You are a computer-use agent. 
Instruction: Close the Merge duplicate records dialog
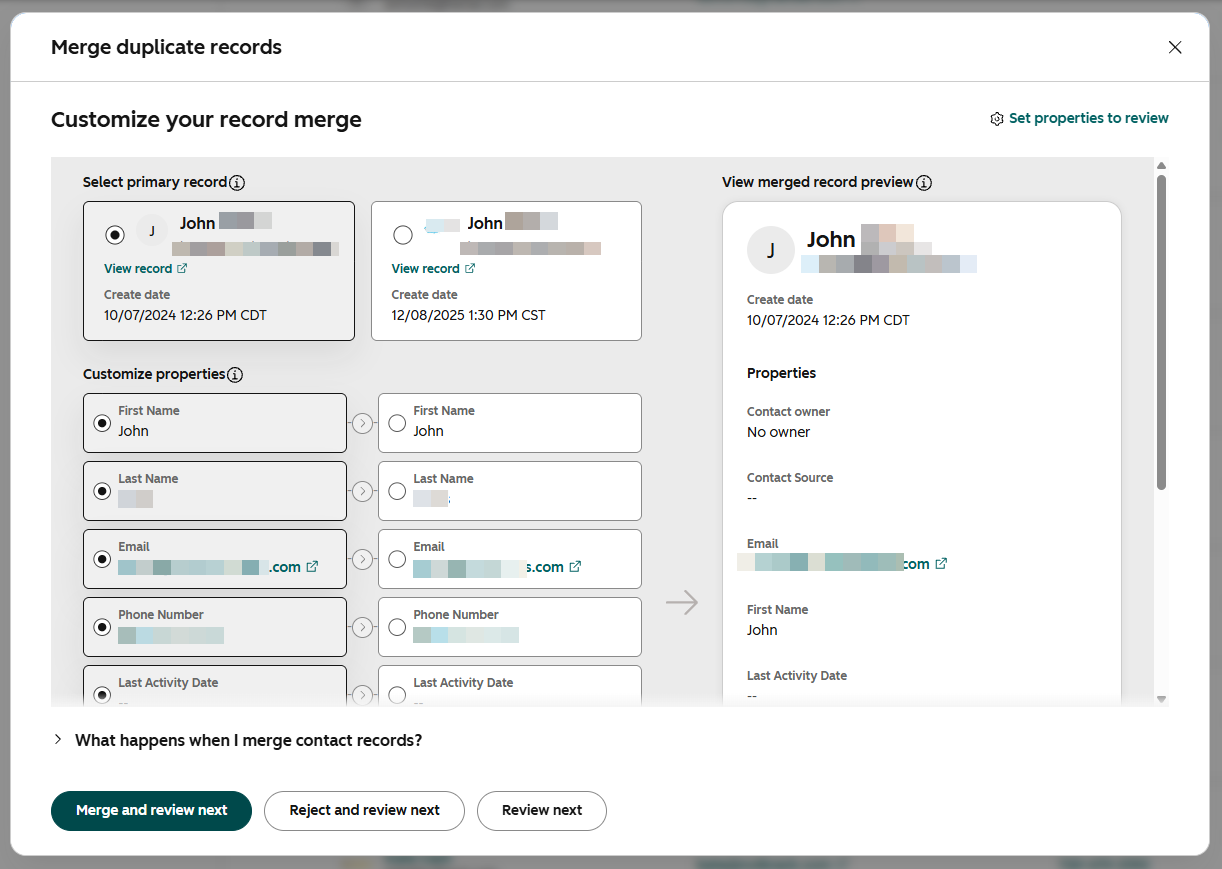coord(1175,47)
